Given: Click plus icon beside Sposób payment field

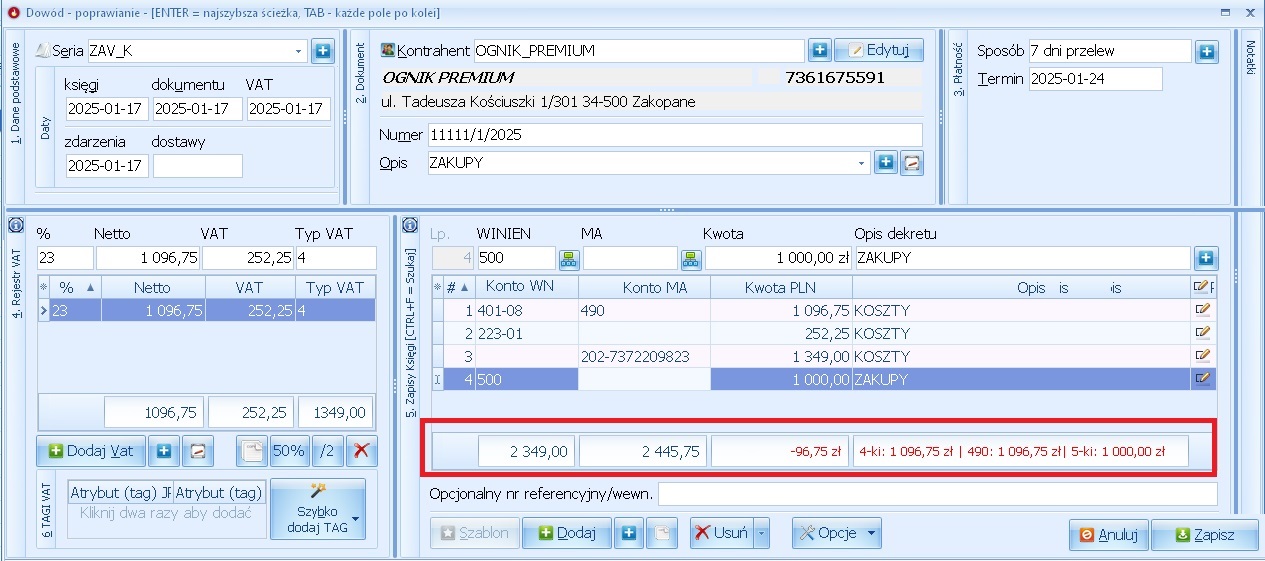Looking at the screenshot, I should point(1206,51).
